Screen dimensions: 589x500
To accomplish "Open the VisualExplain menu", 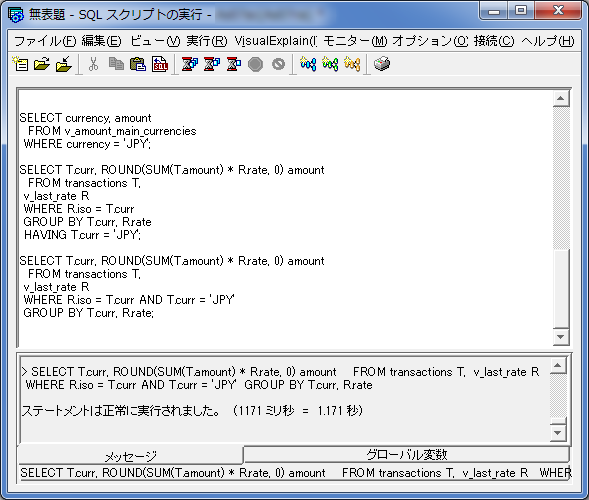I will [x=276, y=41].
